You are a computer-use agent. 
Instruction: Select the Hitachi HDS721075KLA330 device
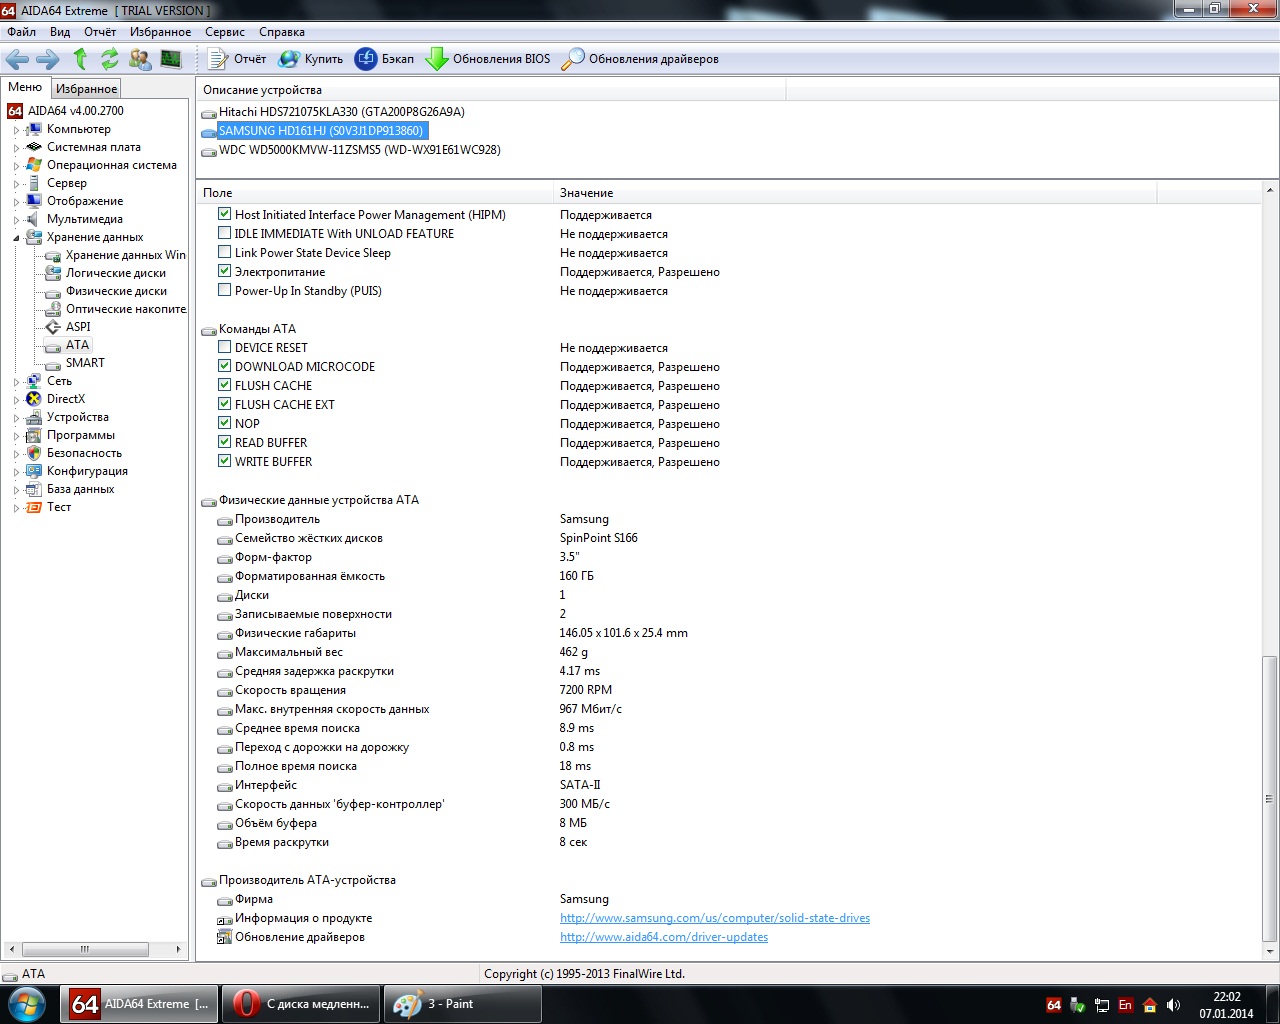point(341,112)
